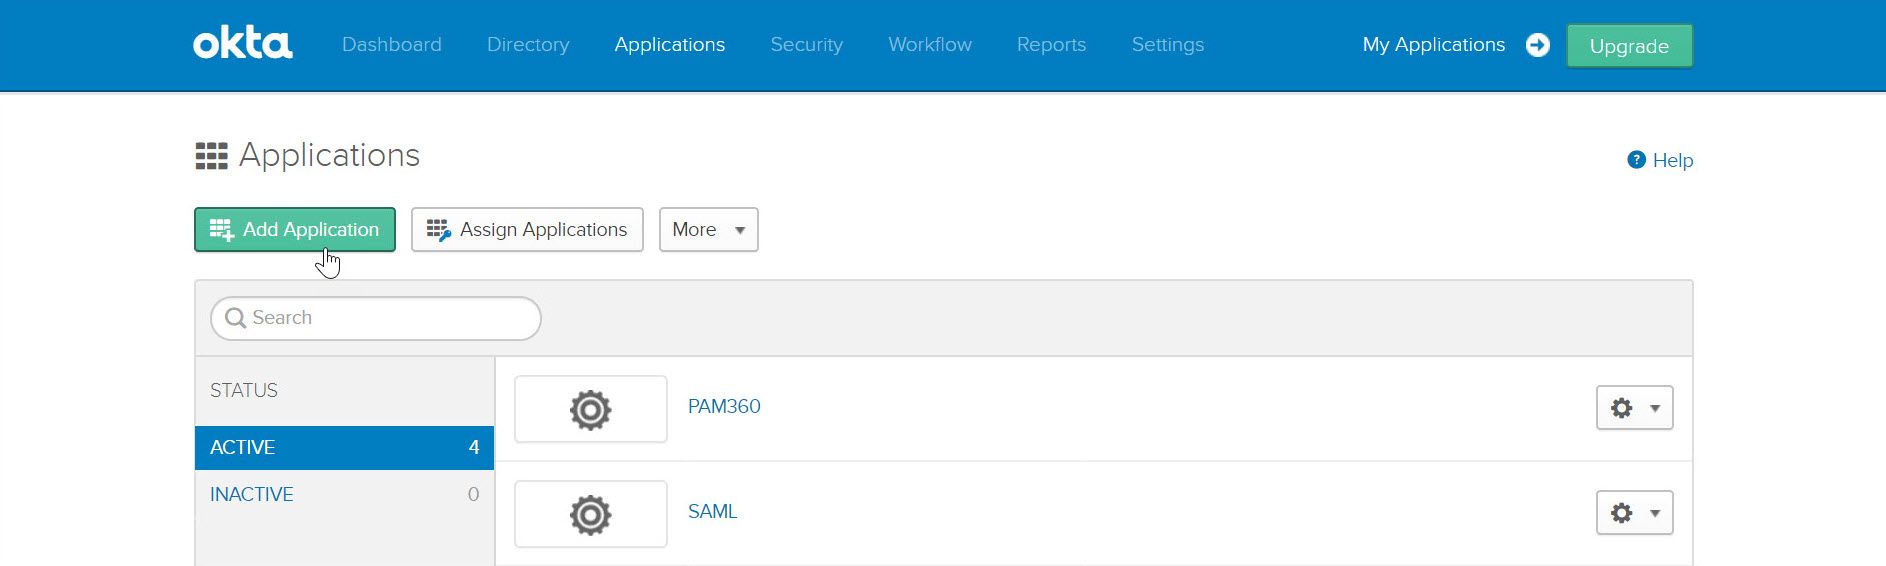
Task: Open the Reports menu
Action: (1051, 45)
